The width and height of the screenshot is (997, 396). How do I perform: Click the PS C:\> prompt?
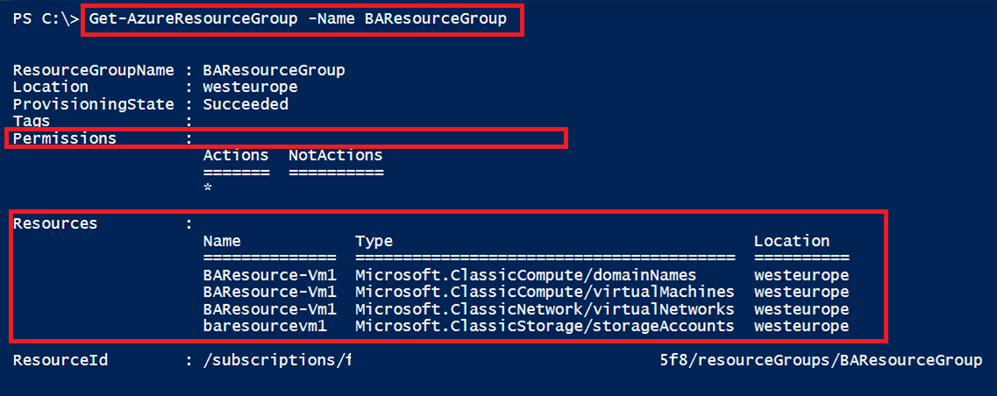coord(46,20)
